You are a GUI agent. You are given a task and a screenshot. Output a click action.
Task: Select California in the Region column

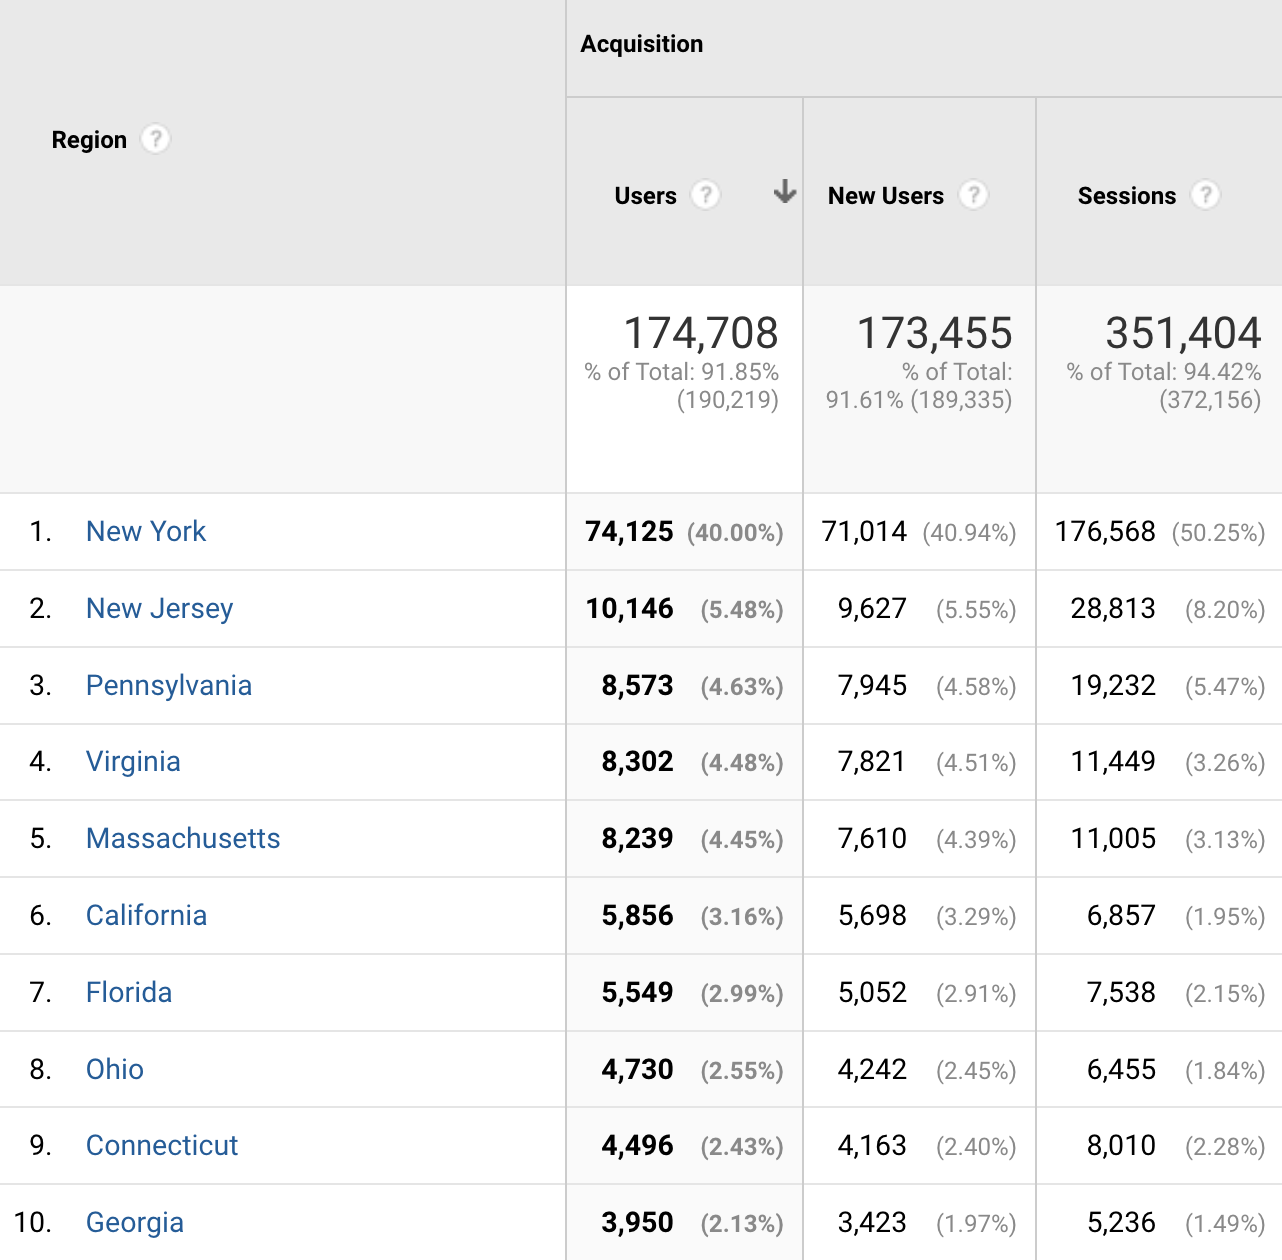146,915
